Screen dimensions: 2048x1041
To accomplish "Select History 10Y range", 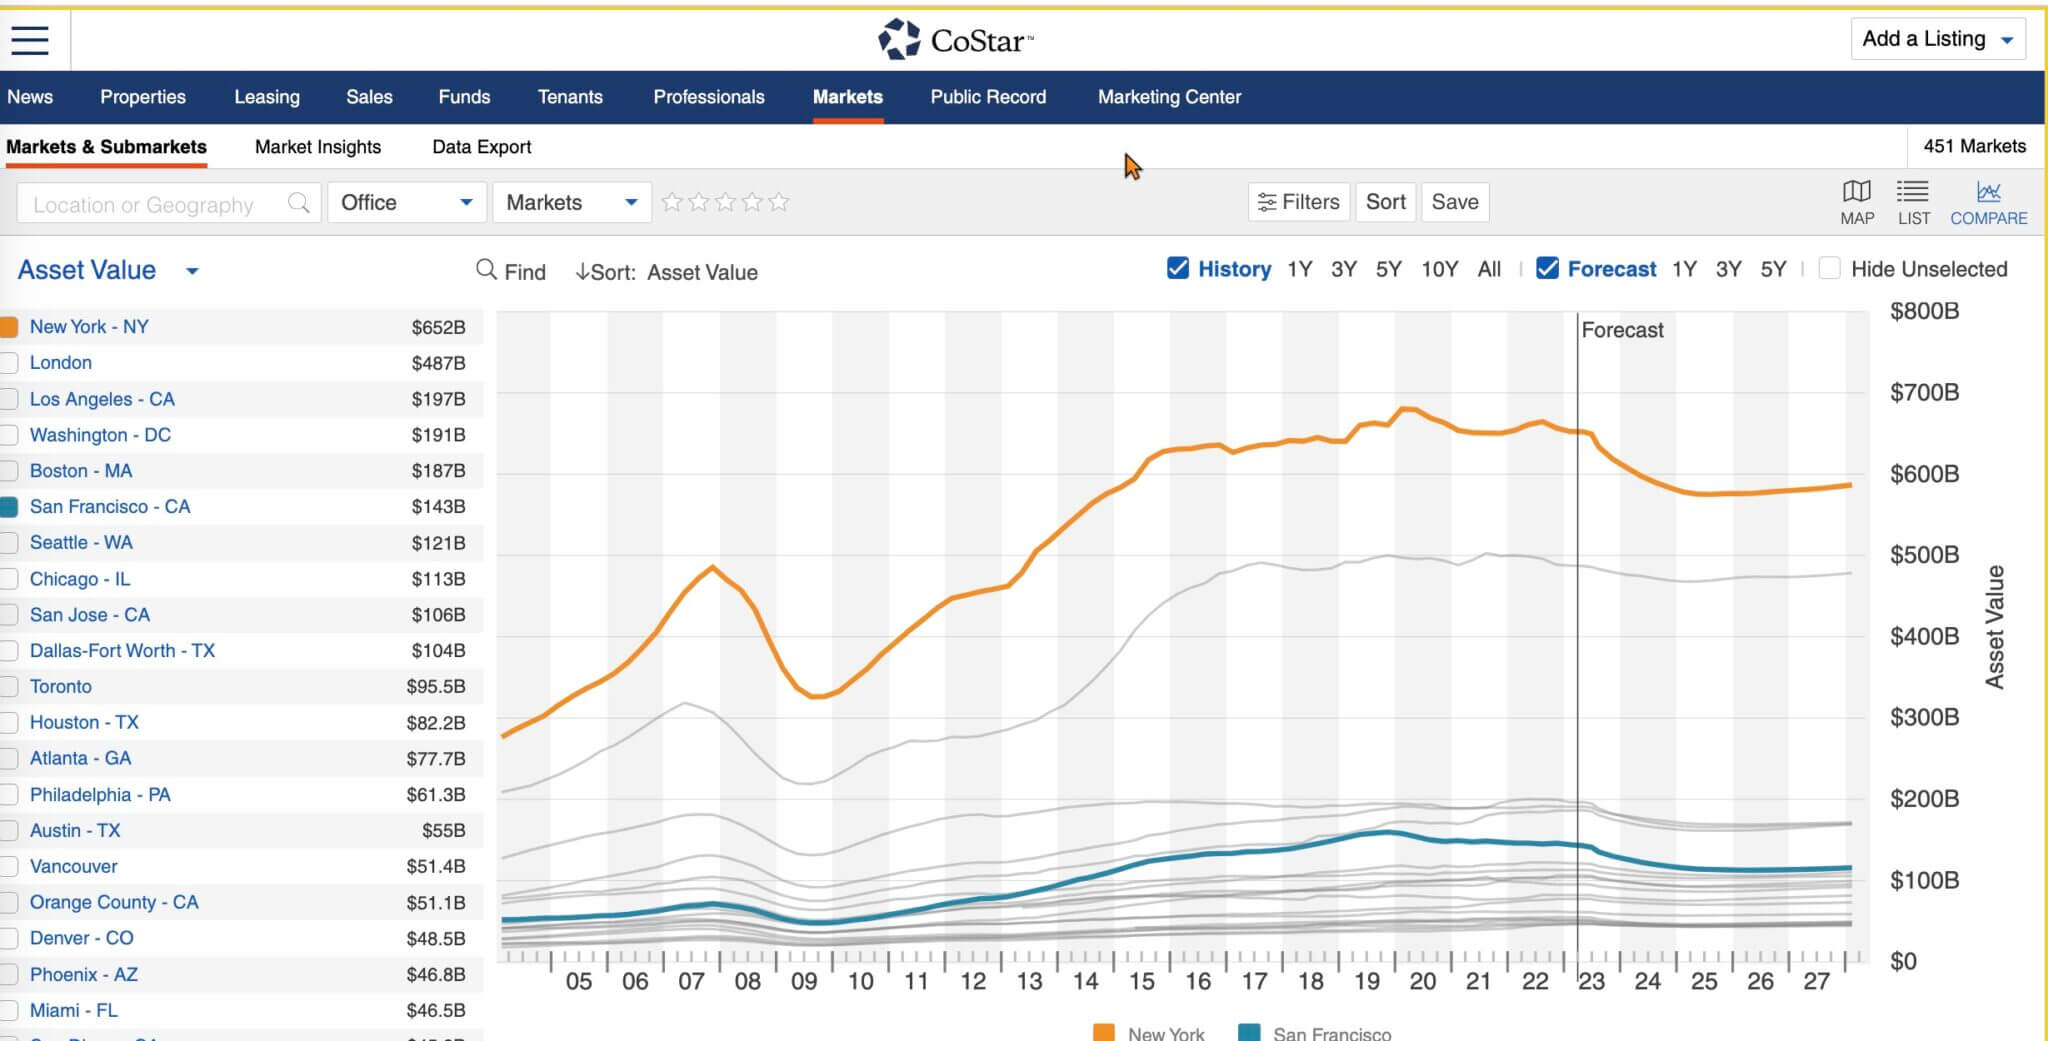I will [1439, 269].
